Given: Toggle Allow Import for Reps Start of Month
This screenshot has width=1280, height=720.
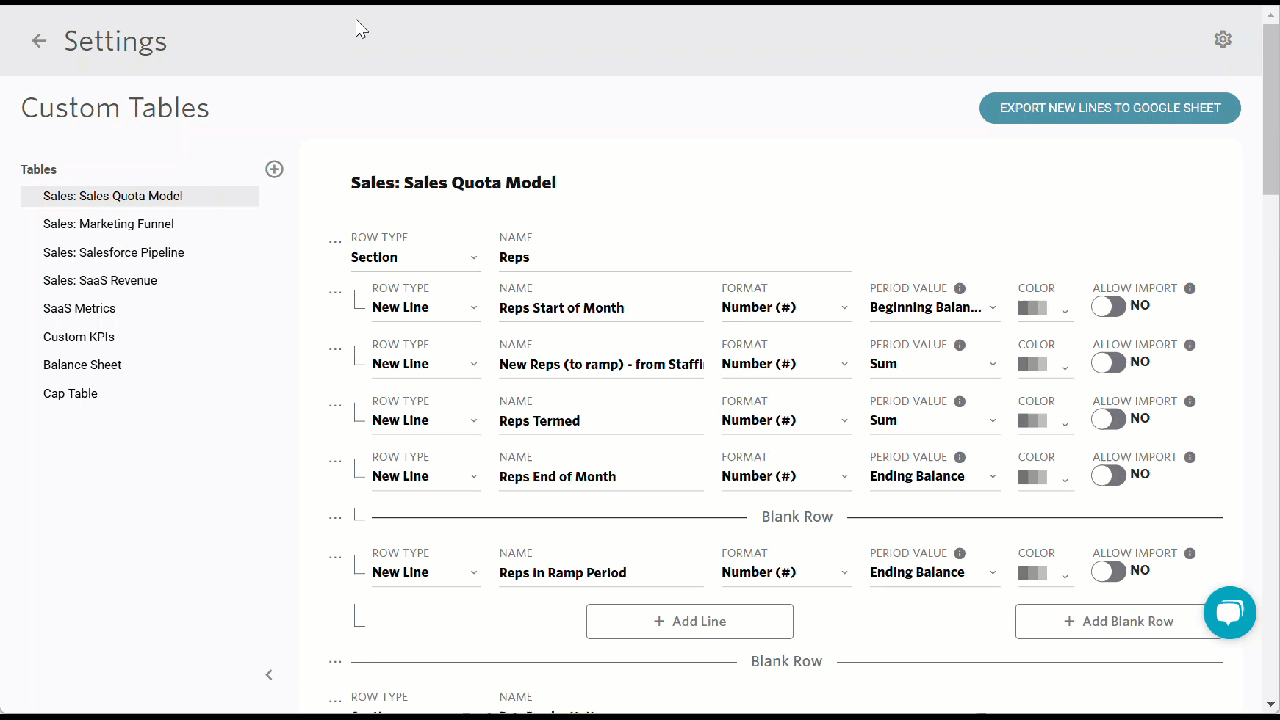Looking at the screenshot, I should [x=1109, y=306].
